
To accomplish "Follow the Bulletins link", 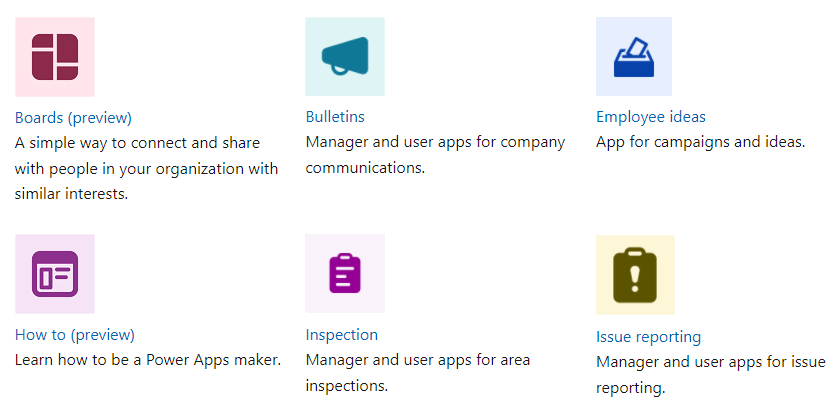I will (335, 117).
